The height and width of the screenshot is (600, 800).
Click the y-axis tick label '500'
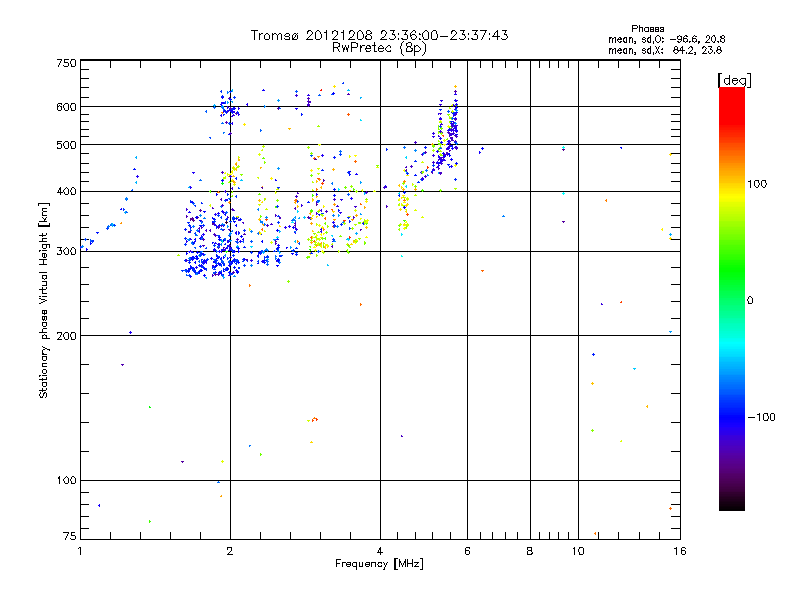pos(66,145)
